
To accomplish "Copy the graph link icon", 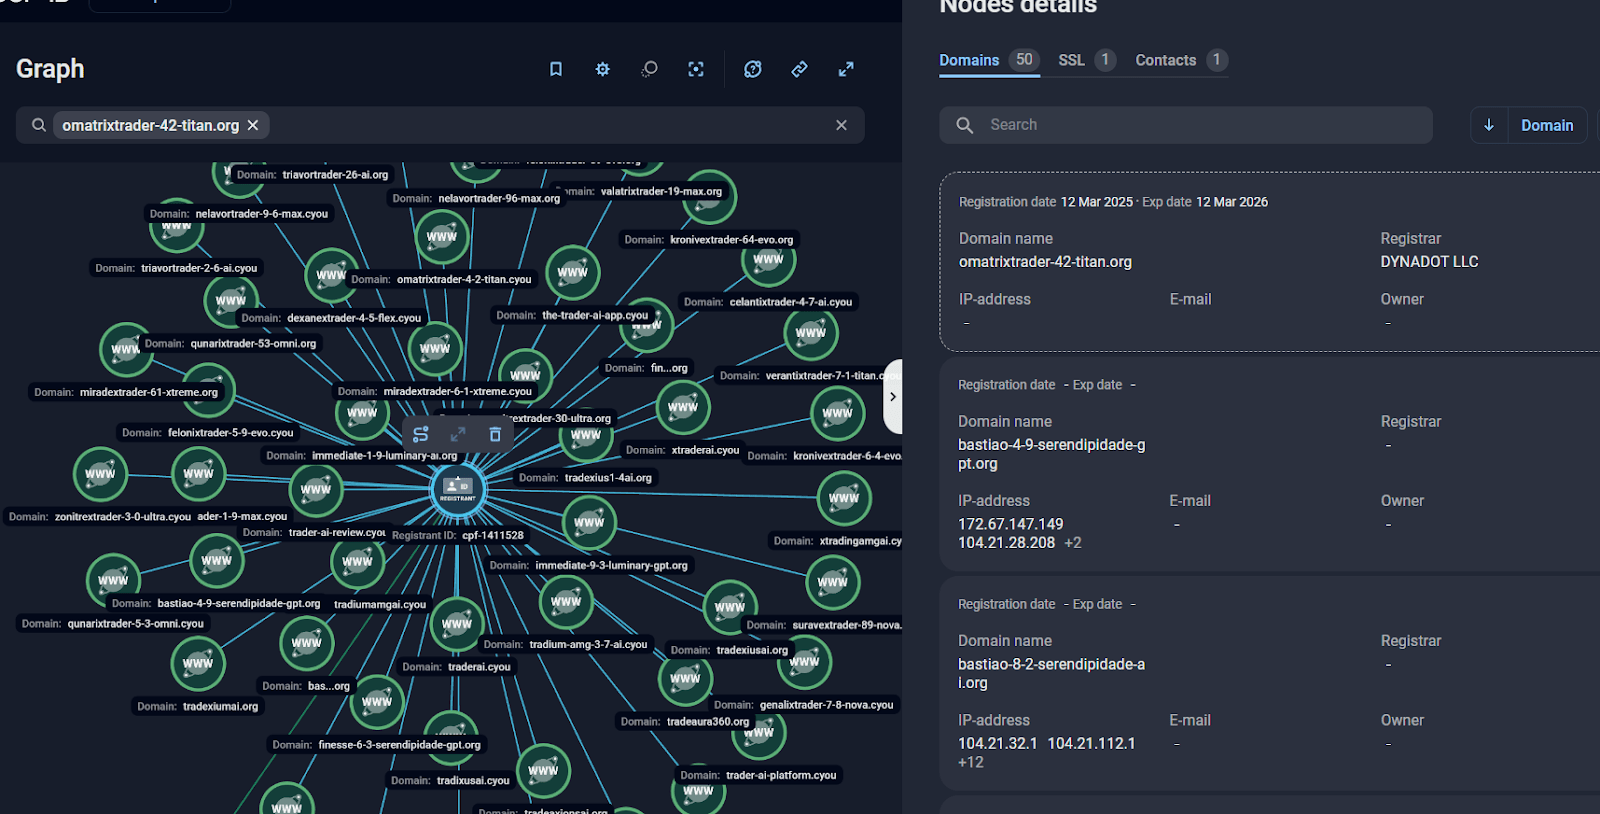I will 799,69.
